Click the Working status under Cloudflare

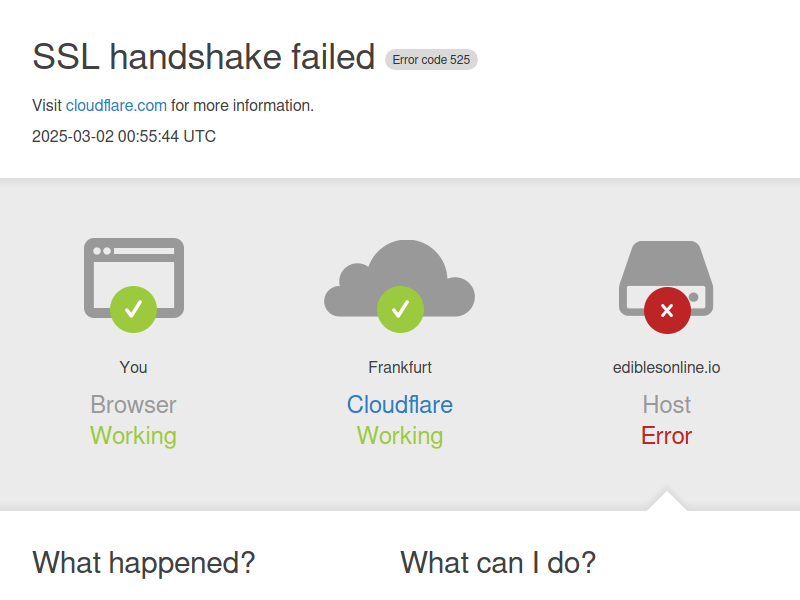400,436
